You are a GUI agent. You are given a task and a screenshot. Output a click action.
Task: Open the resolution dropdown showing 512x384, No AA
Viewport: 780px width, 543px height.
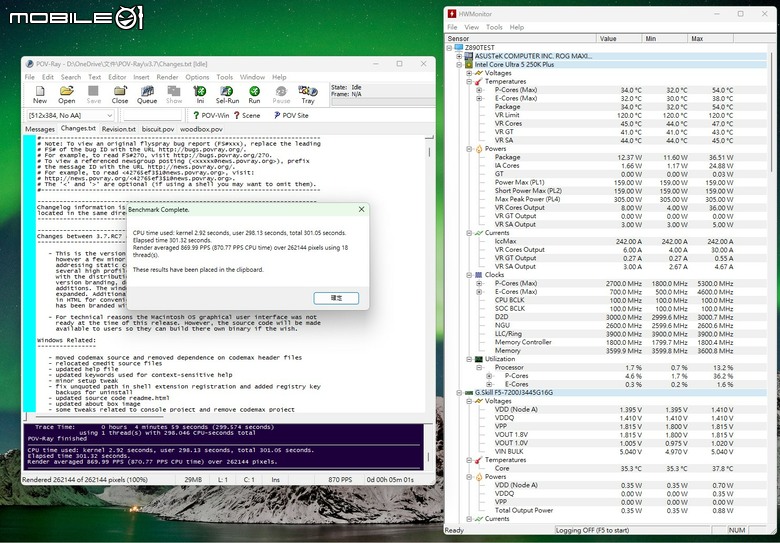click(x=70, y=115)
